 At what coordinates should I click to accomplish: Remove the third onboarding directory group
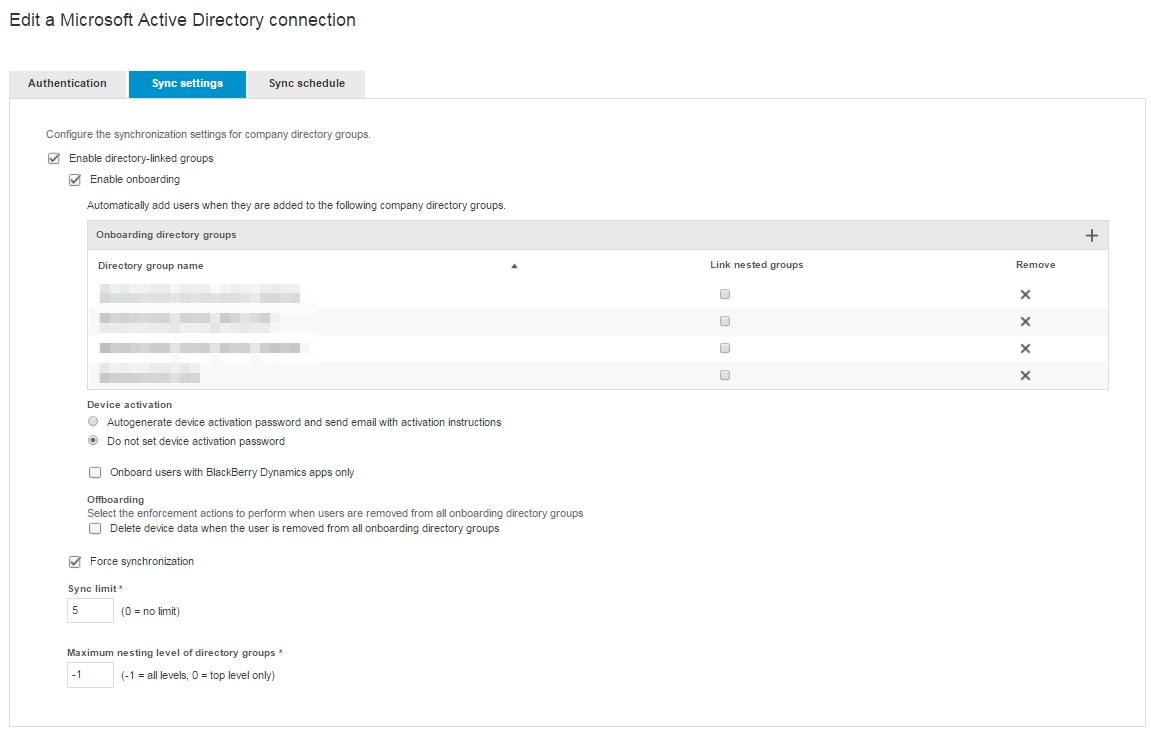click(x=1025, y=349)
